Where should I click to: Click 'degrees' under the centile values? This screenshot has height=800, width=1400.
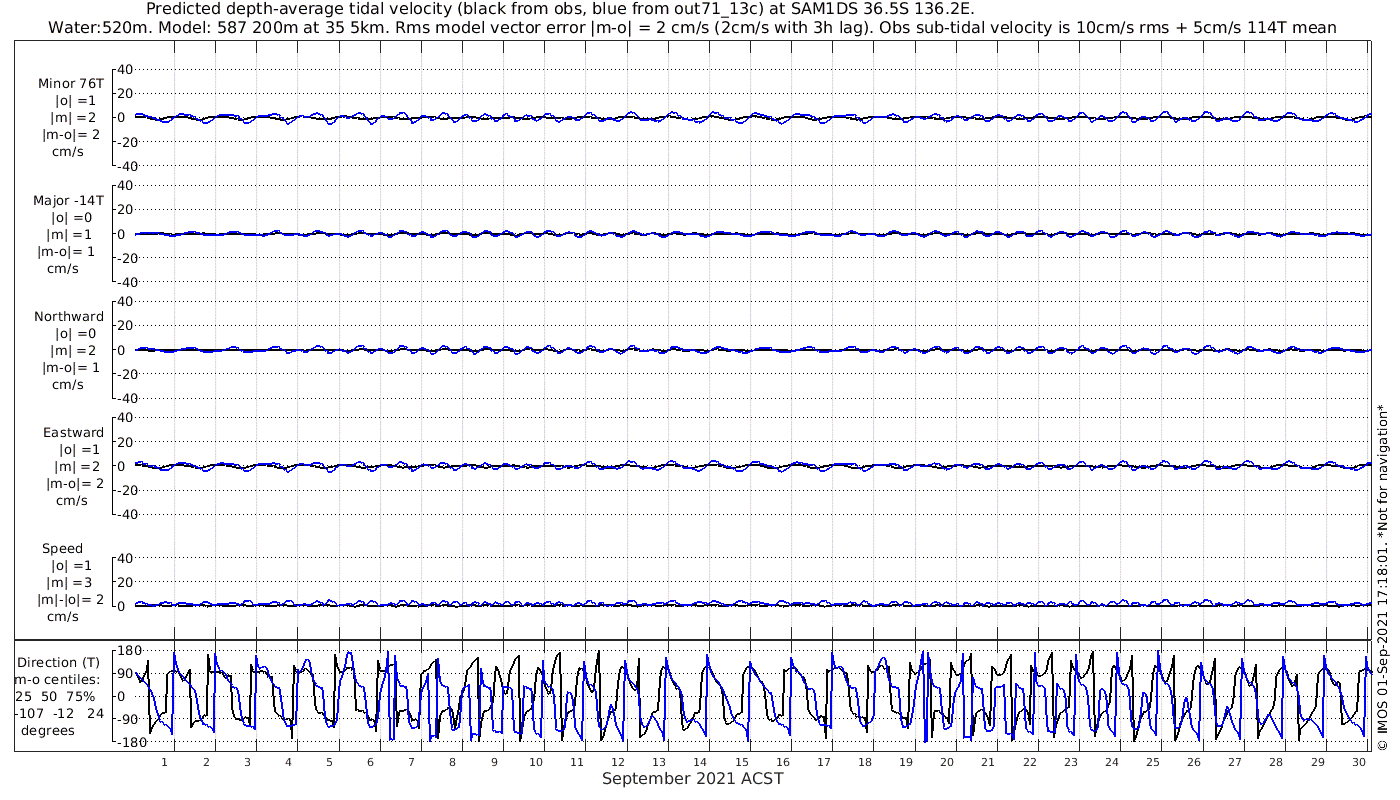[x=48, y=730]
